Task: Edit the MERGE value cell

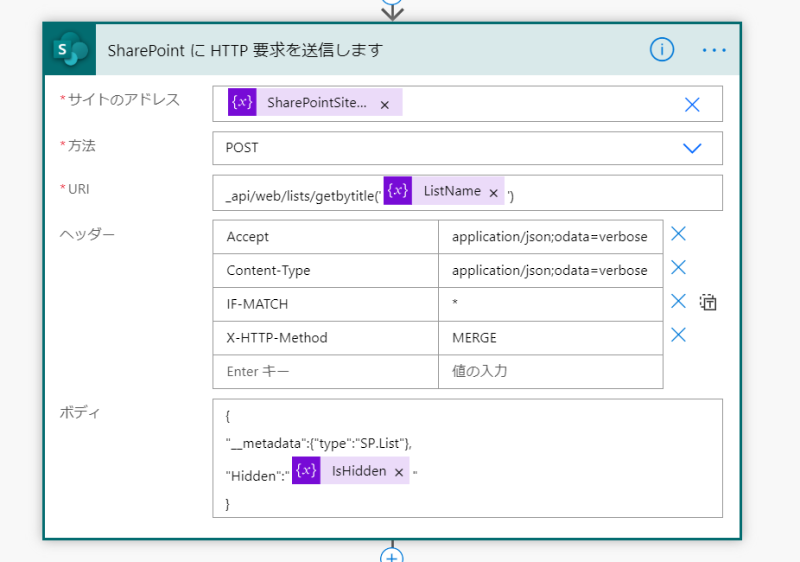Action: (551, 338)
